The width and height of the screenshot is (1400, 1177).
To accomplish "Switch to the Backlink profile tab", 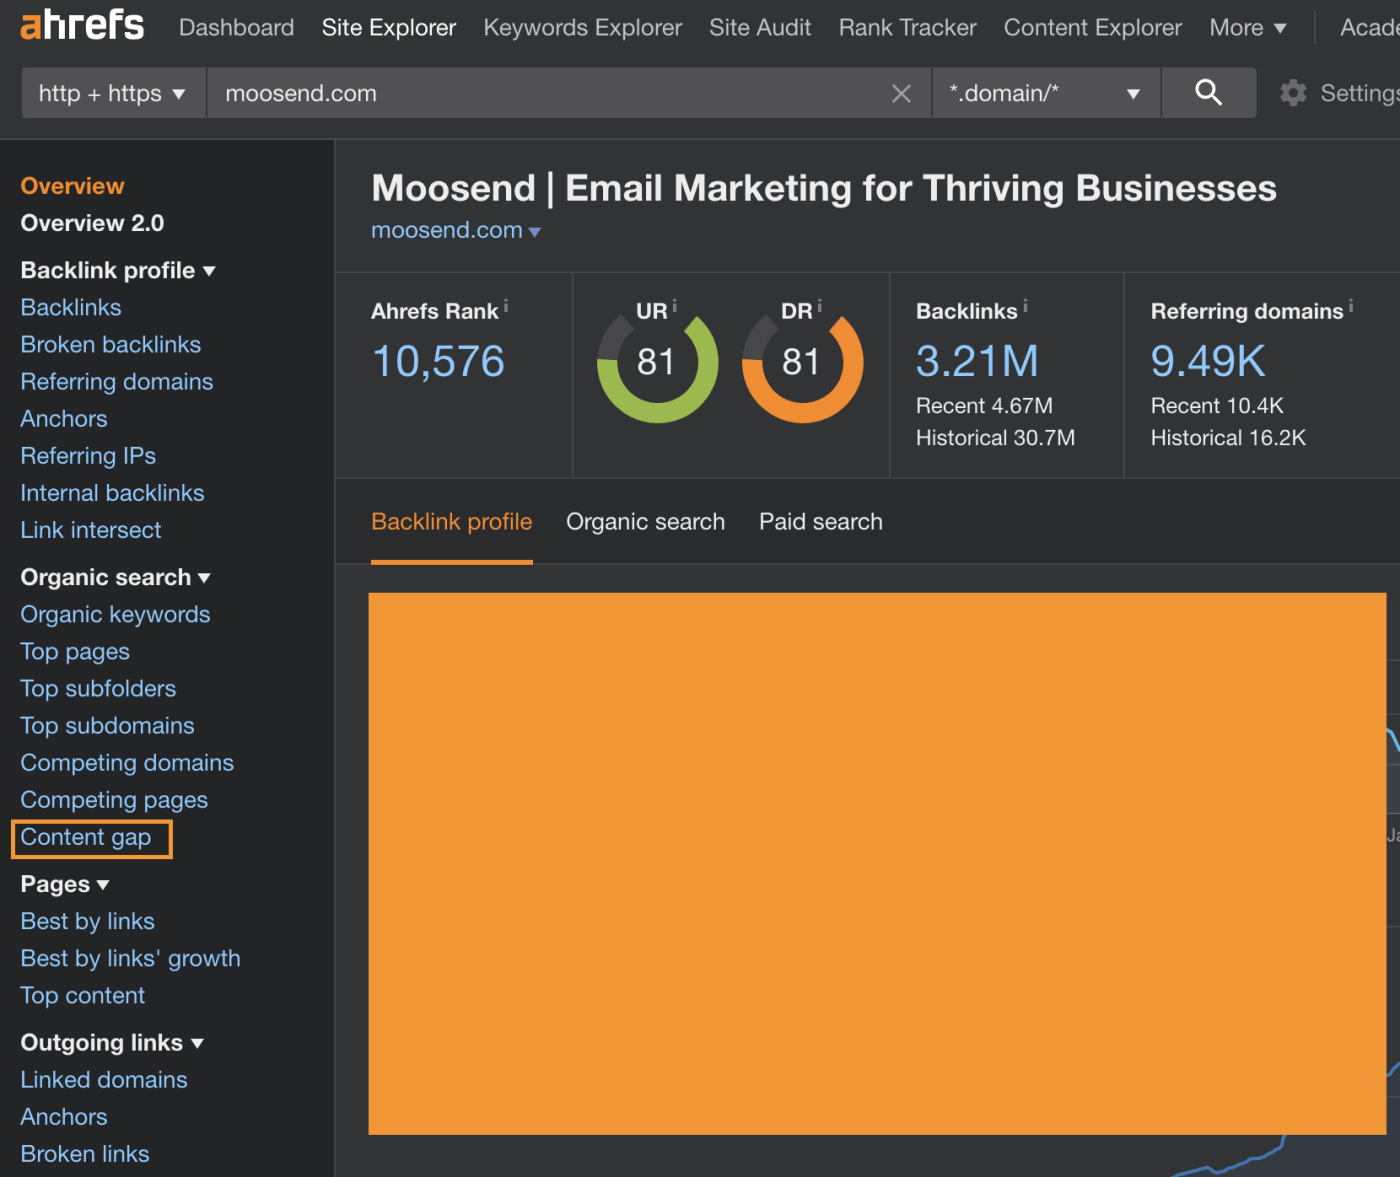I will coord(452,522).
